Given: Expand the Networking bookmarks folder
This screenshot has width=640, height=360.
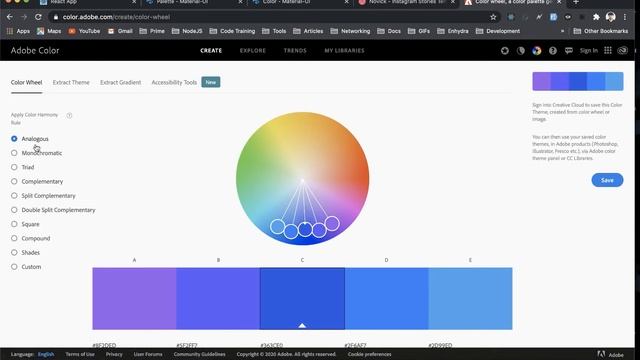Looking at the screenshot, I should 350,31.
